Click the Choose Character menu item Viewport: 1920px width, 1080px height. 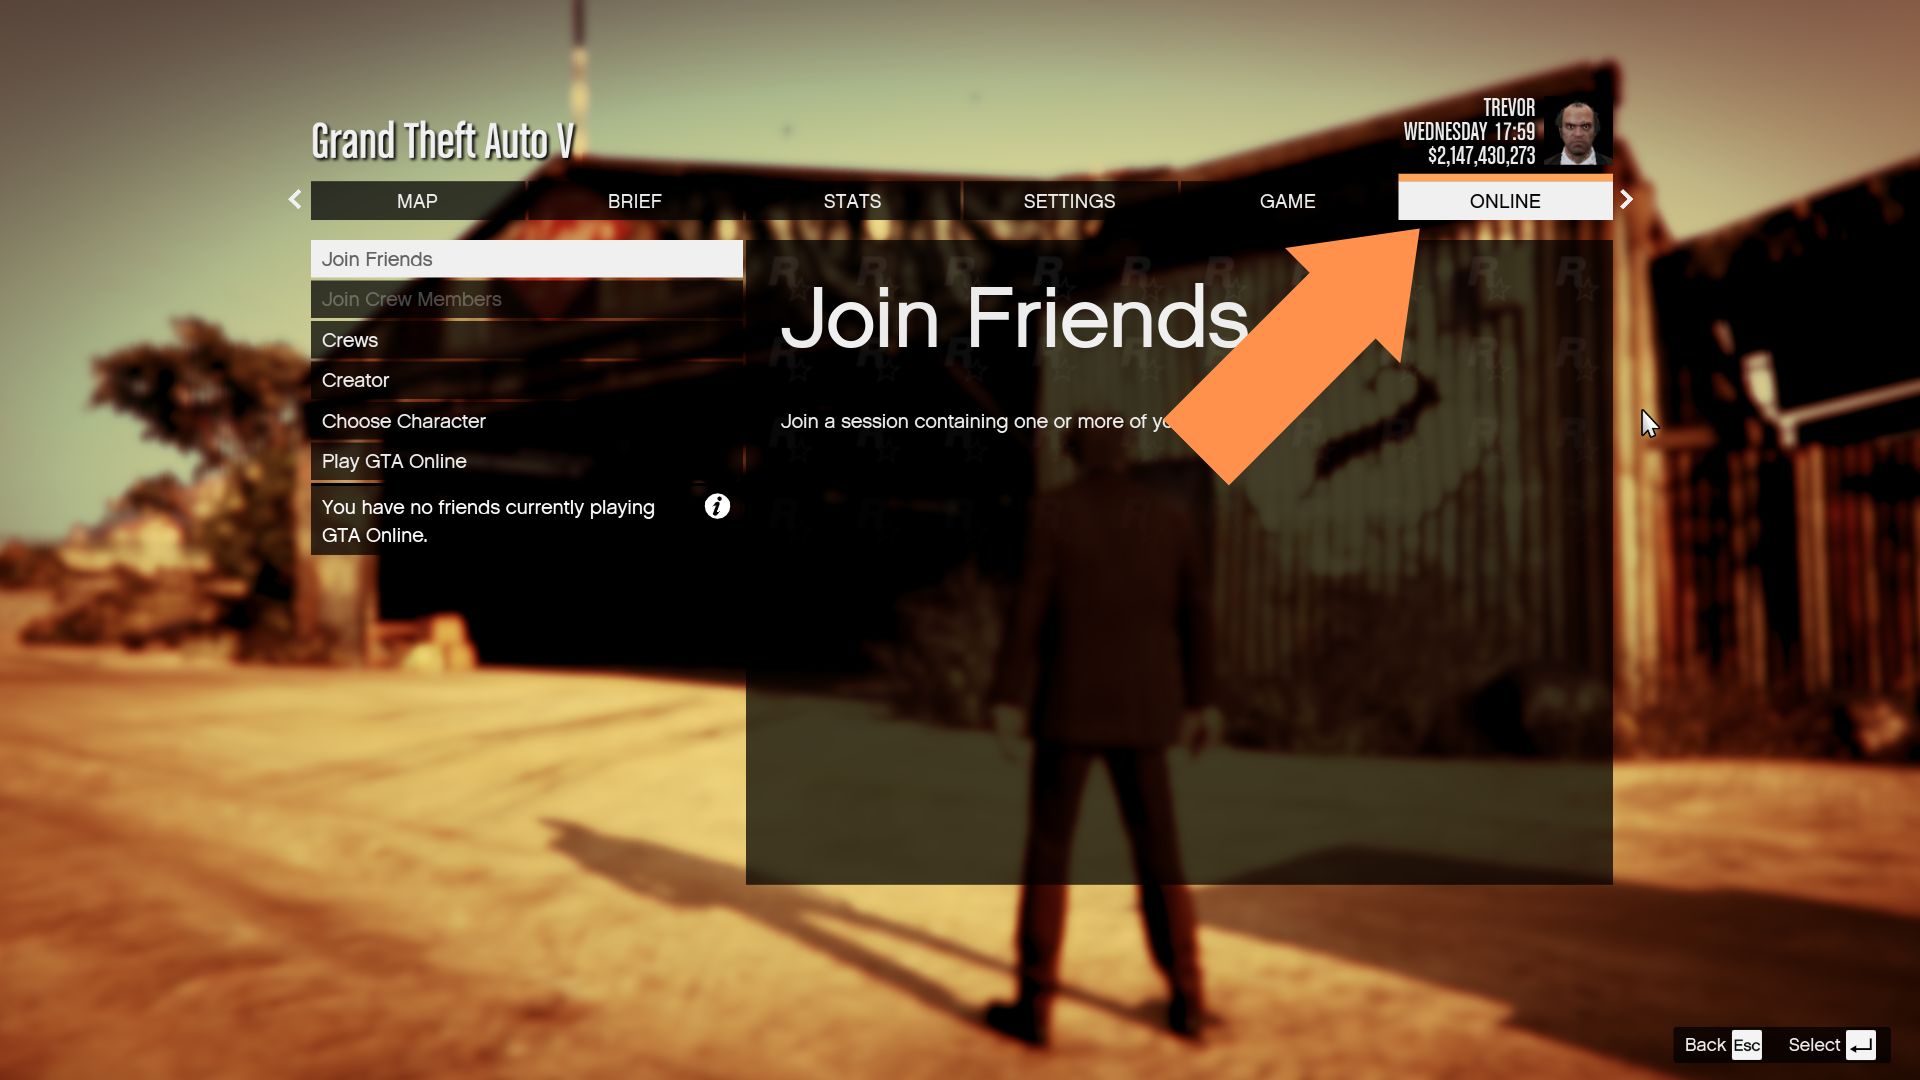click(404, 421)
